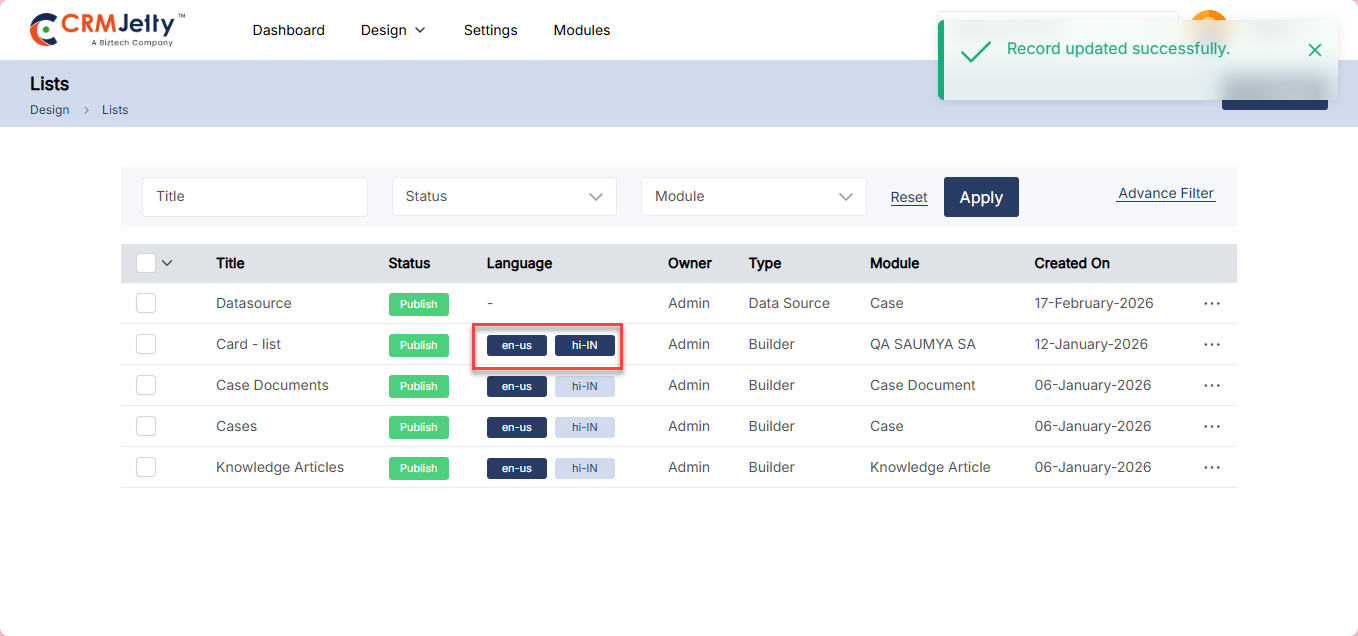This screenshot has width=1358, height=636.
Task: Open actions menu for Knowledge Articles row
Action: point(1211,467)
